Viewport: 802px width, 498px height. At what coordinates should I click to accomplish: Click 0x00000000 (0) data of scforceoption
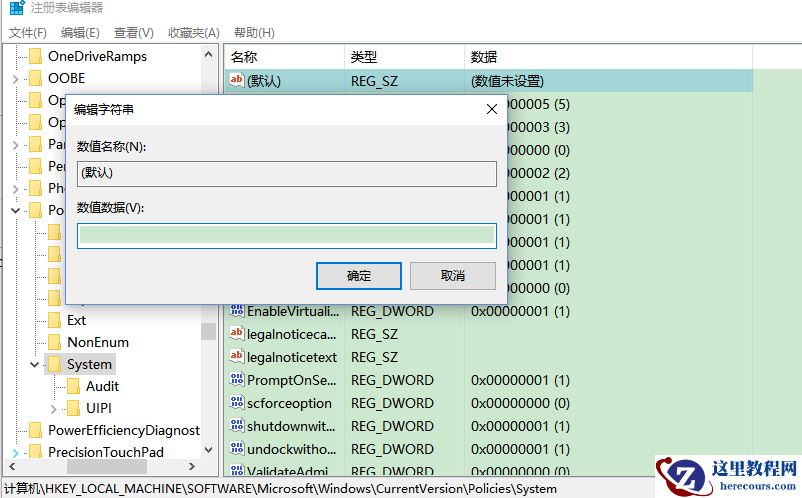(520, 403)
